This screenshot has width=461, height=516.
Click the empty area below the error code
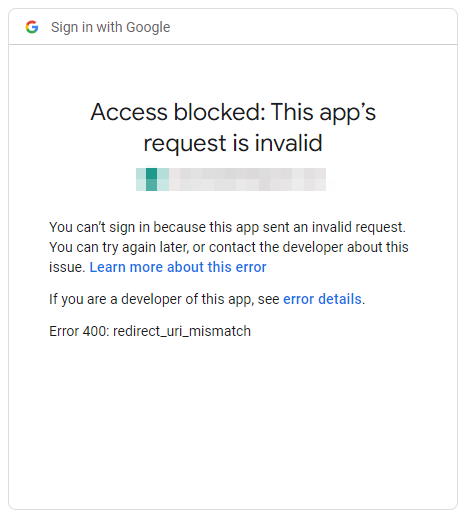tap(233, 420)
